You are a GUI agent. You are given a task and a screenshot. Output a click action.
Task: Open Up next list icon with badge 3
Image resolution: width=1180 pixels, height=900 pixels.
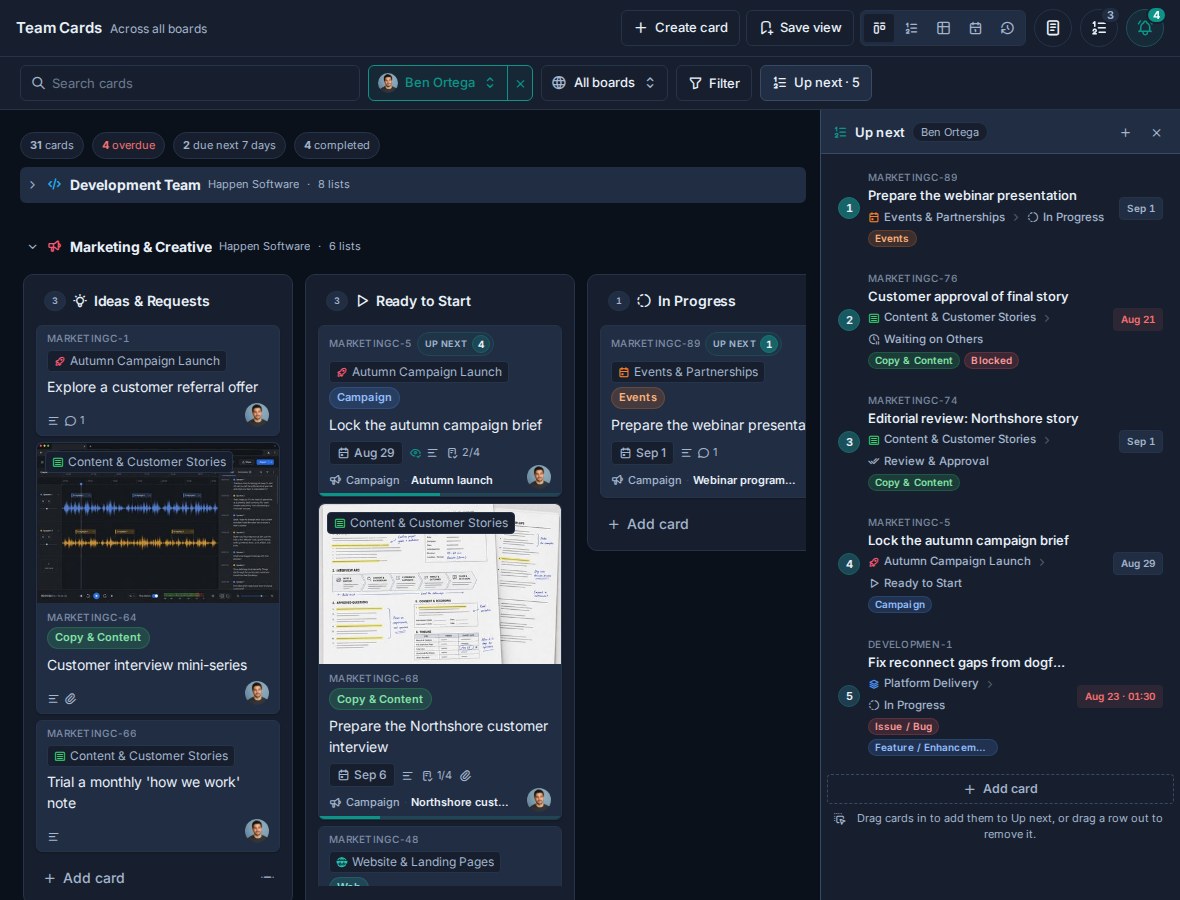coord(1099,28)
